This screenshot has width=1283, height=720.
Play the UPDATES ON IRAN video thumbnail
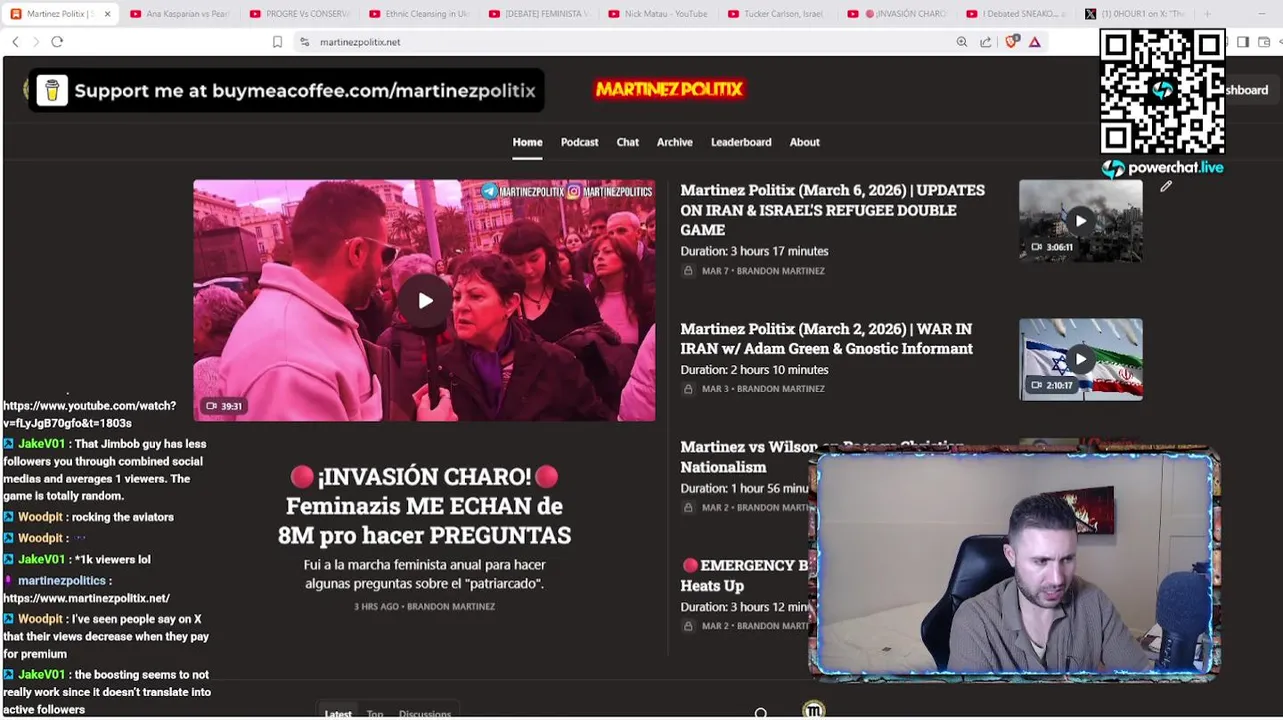[1080, 221]
